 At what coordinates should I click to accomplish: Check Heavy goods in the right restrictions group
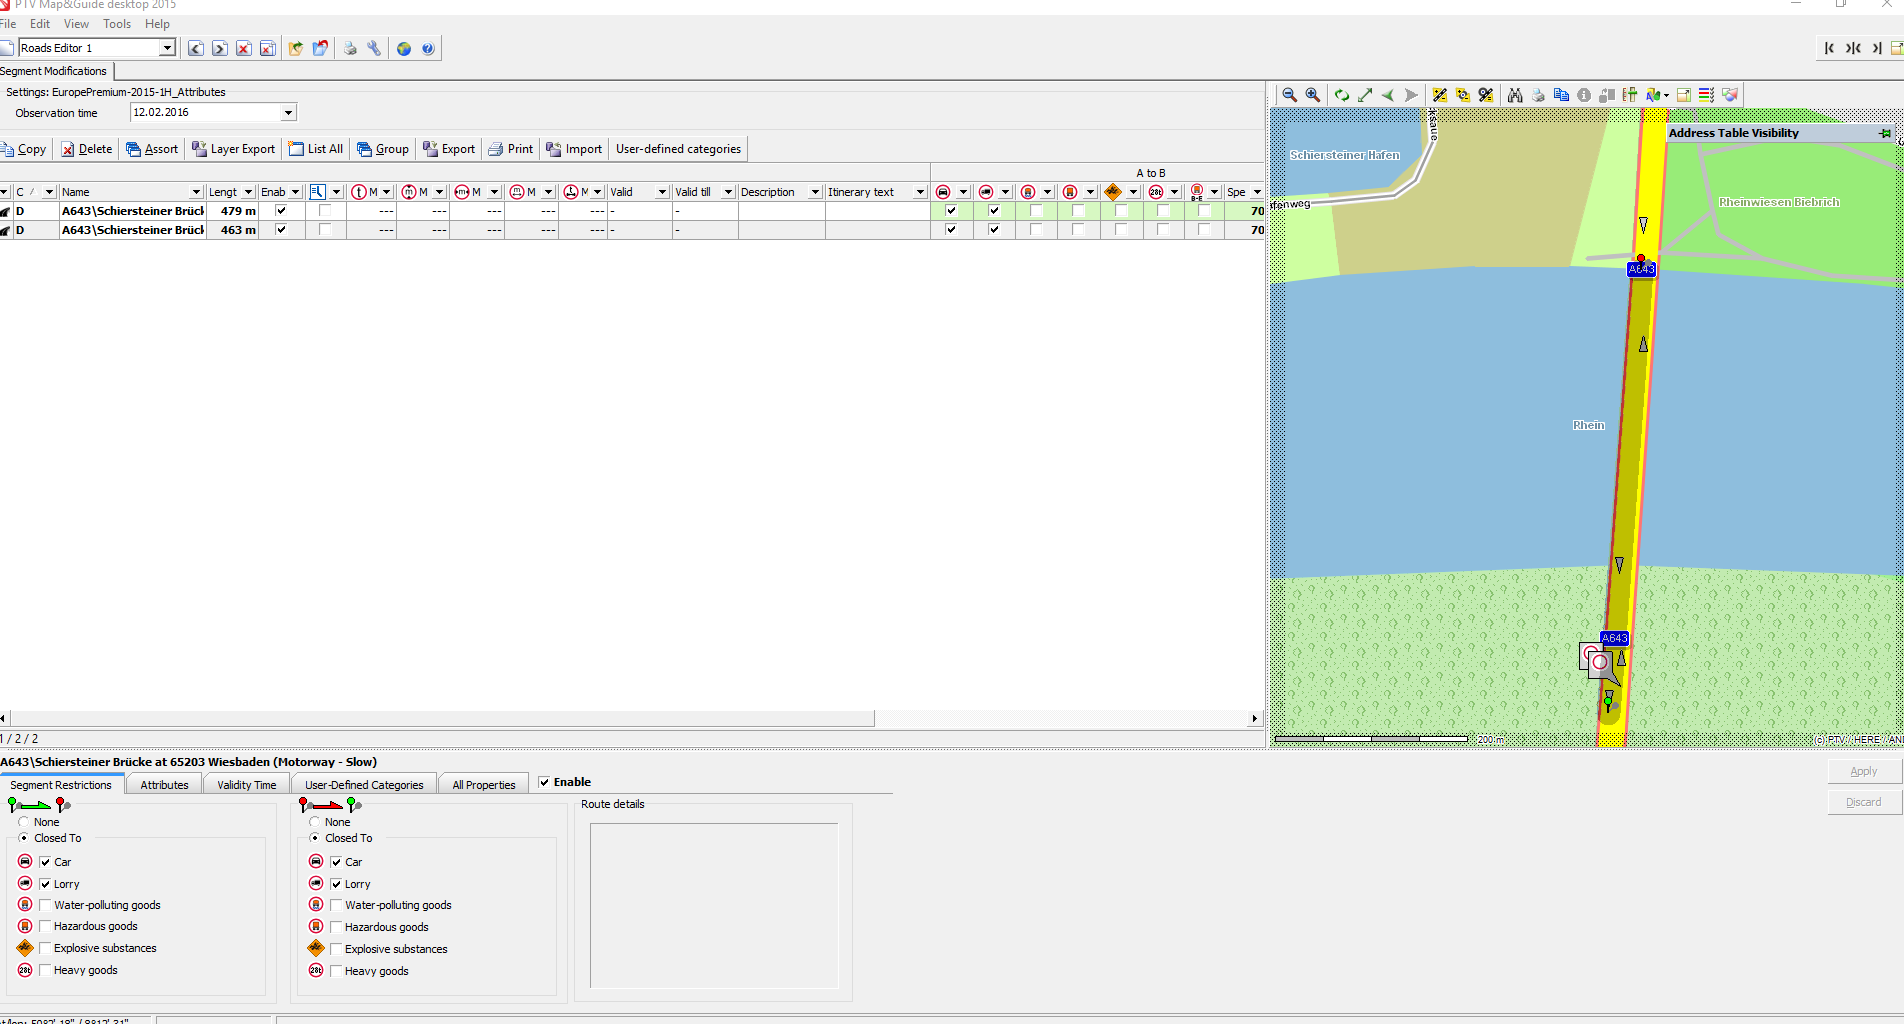337,971
